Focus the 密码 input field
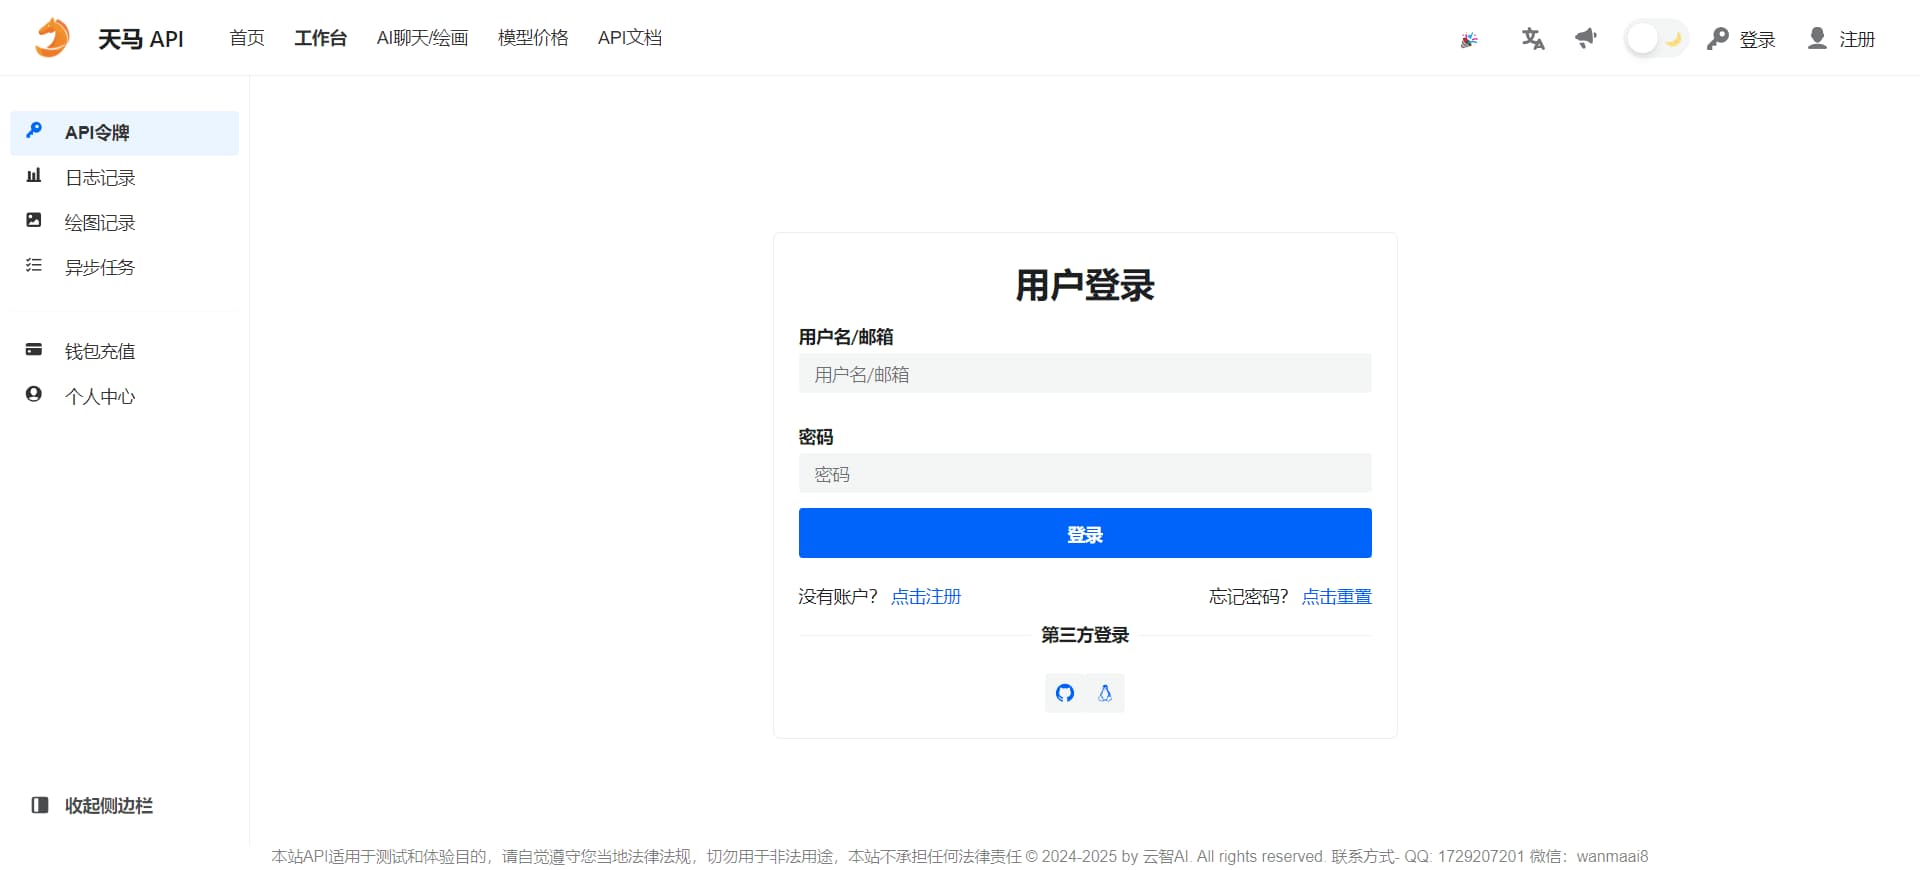1920x870 pixels. [1085, 474]
